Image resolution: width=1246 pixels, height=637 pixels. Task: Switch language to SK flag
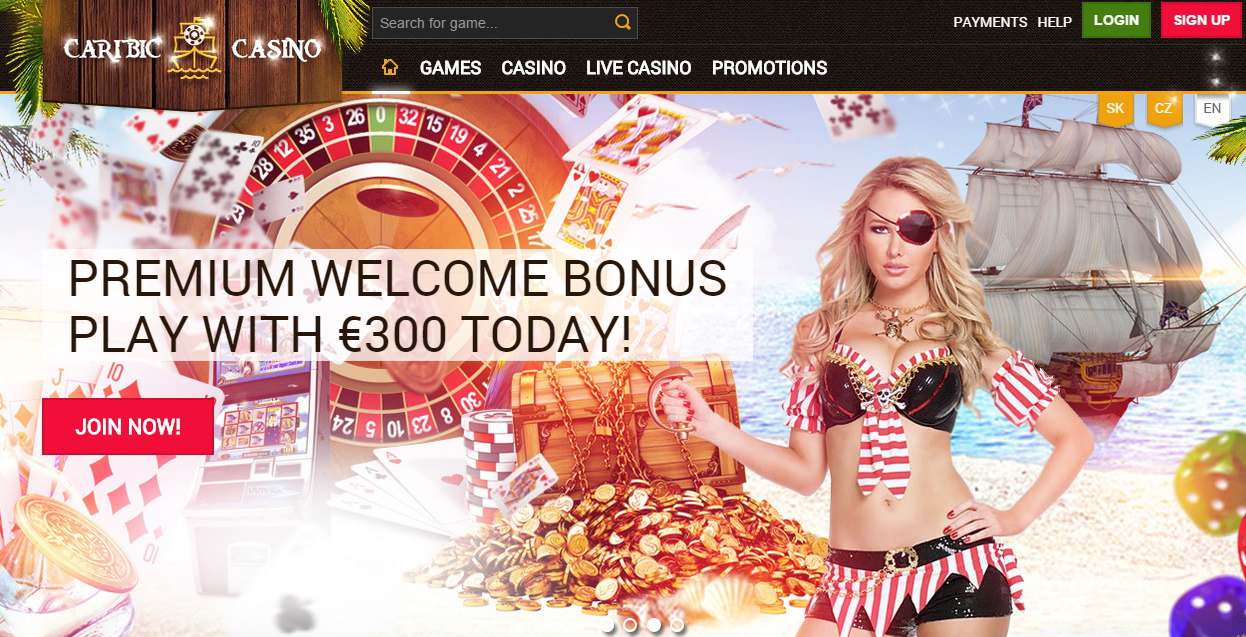(x=1115, y=109)
